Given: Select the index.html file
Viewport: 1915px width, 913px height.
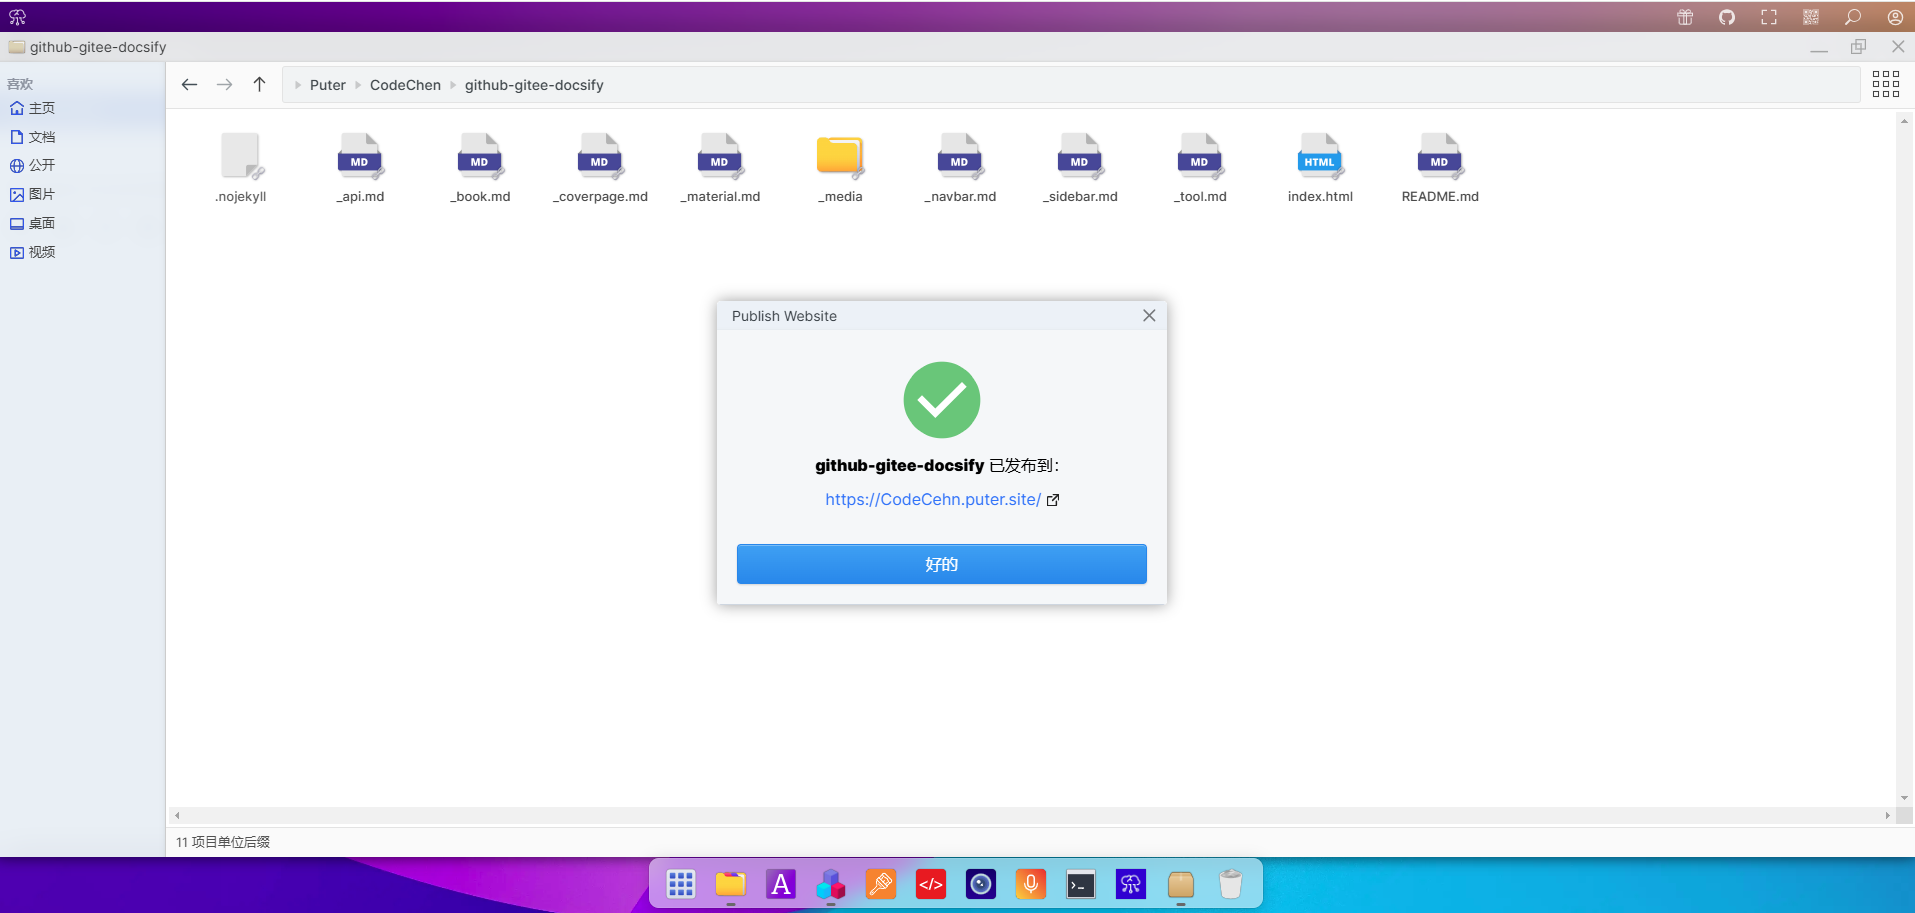Looking at the screenshot, I should (1320, 168).
